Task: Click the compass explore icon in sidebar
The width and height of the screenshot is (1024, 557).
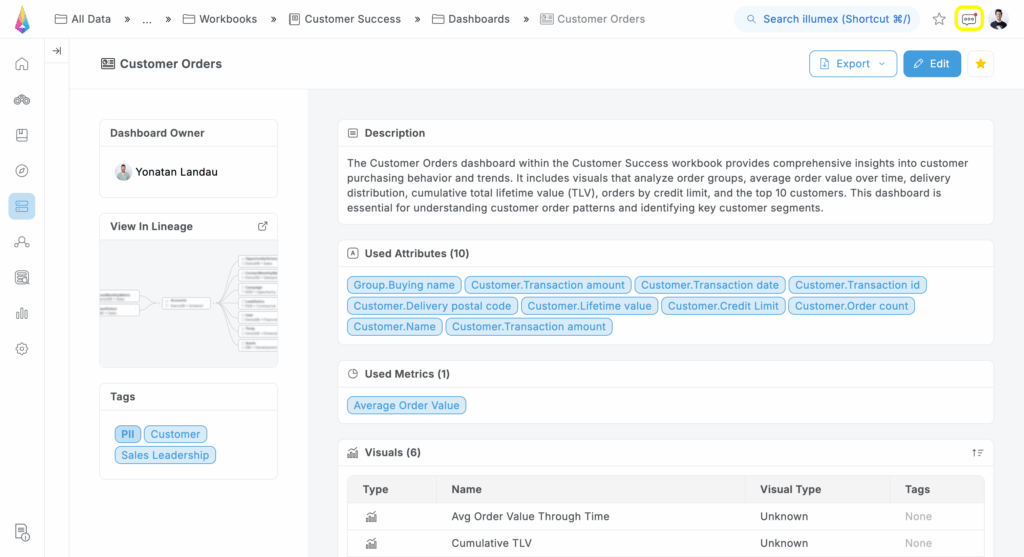Action: pyautogui.click(x=22, y=171)
